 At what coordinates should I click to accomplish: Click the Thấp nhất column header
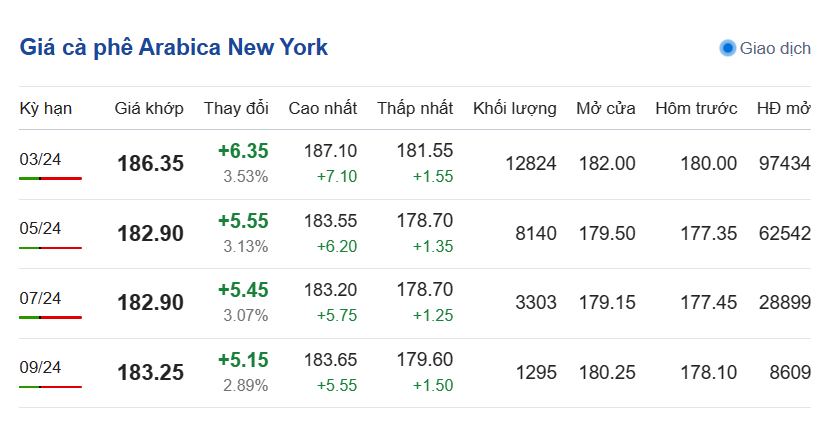coord(415,108)
